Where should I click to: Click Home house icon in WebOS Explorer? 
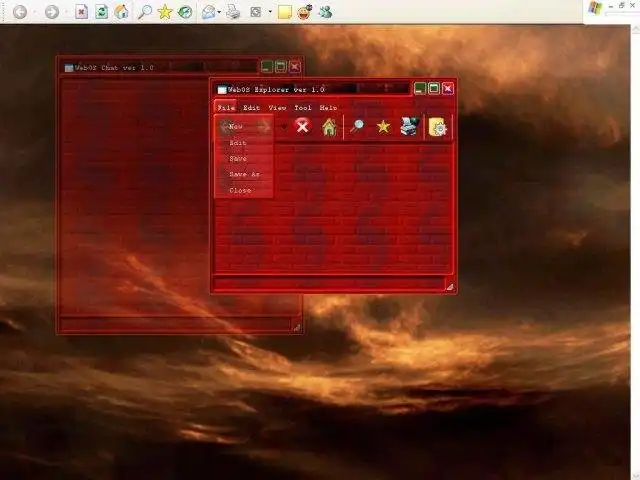point(329,127)
